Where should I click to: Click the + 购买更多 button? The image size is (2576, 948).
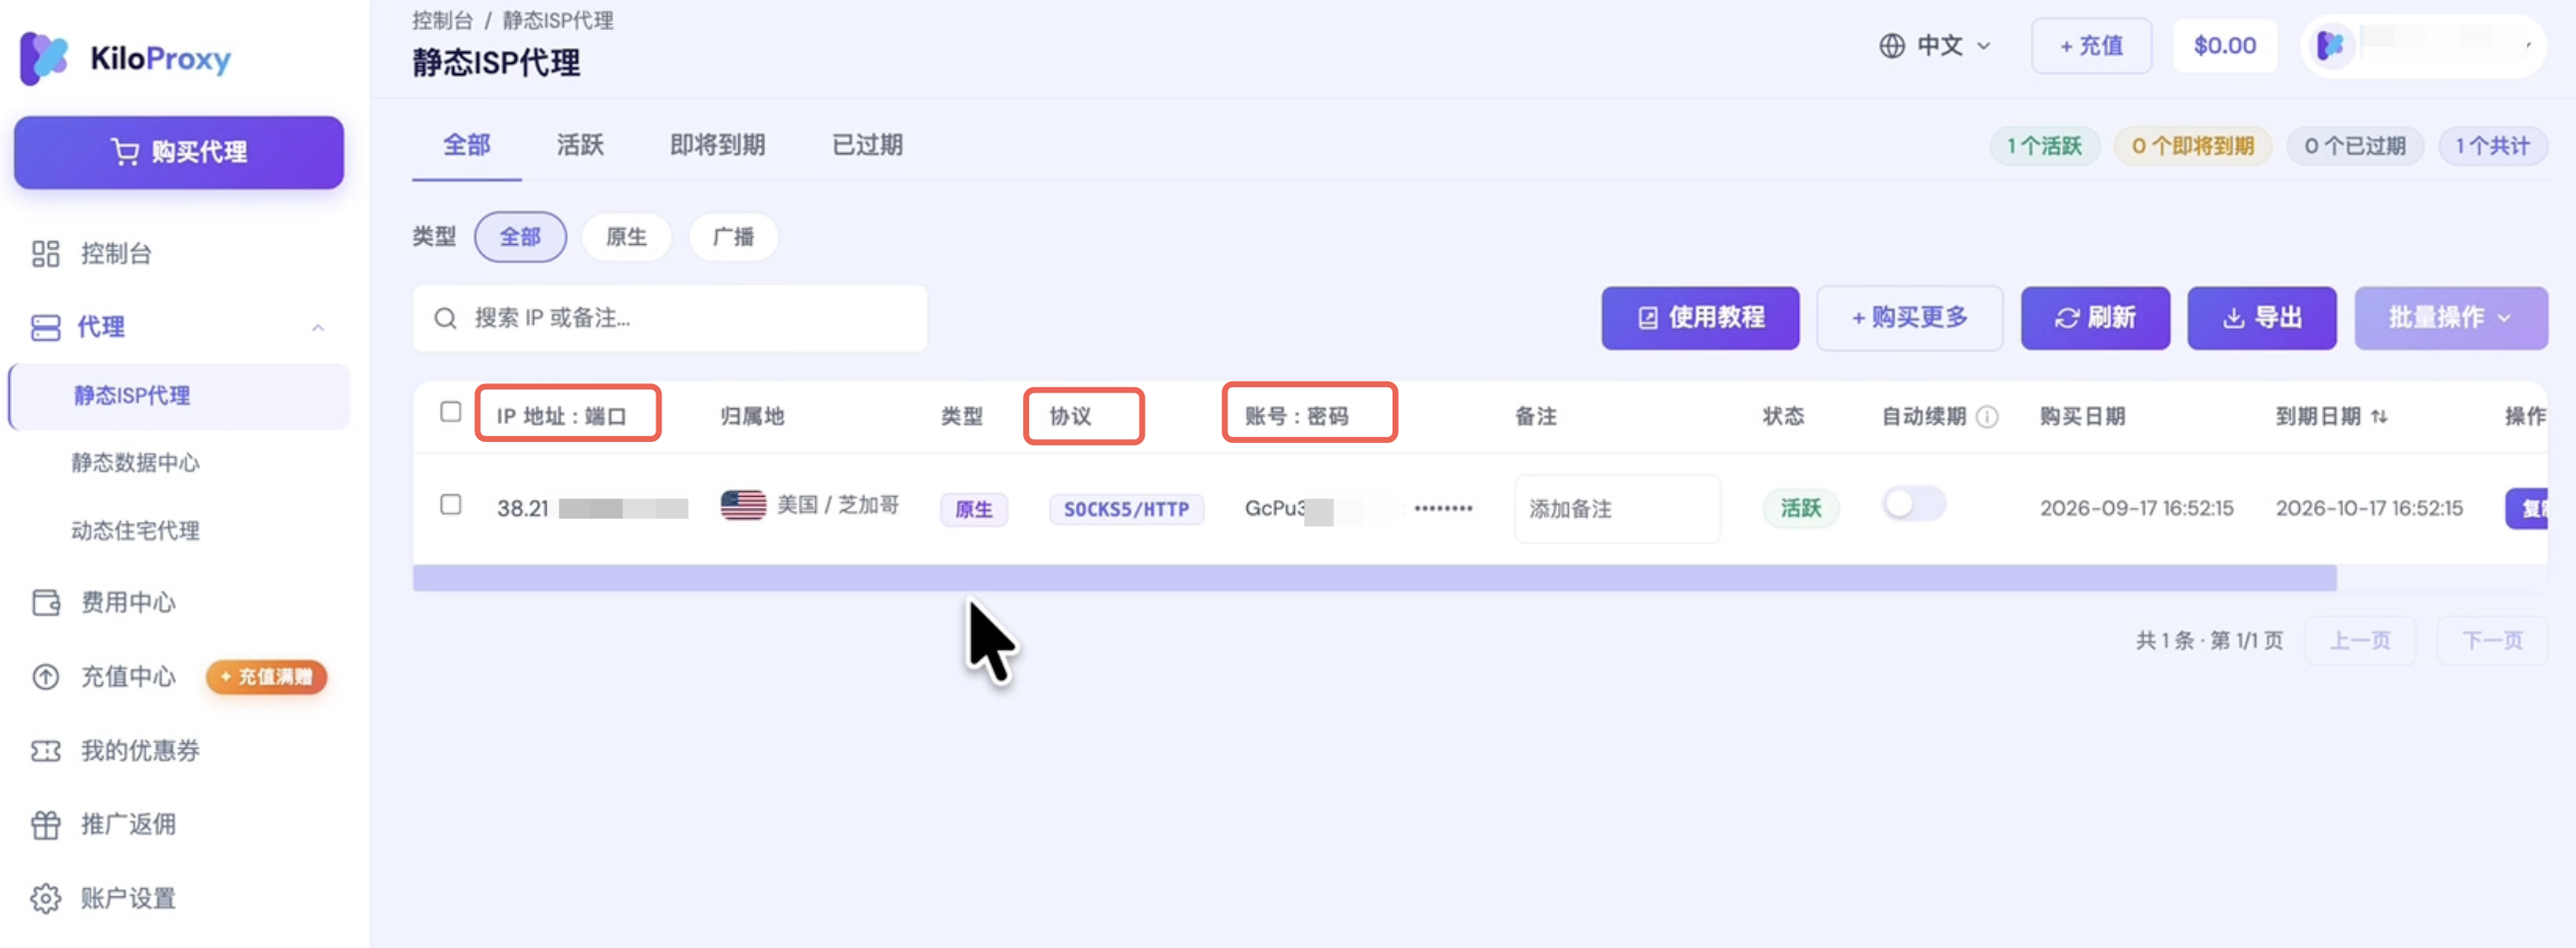click(x=1909, y=318)
